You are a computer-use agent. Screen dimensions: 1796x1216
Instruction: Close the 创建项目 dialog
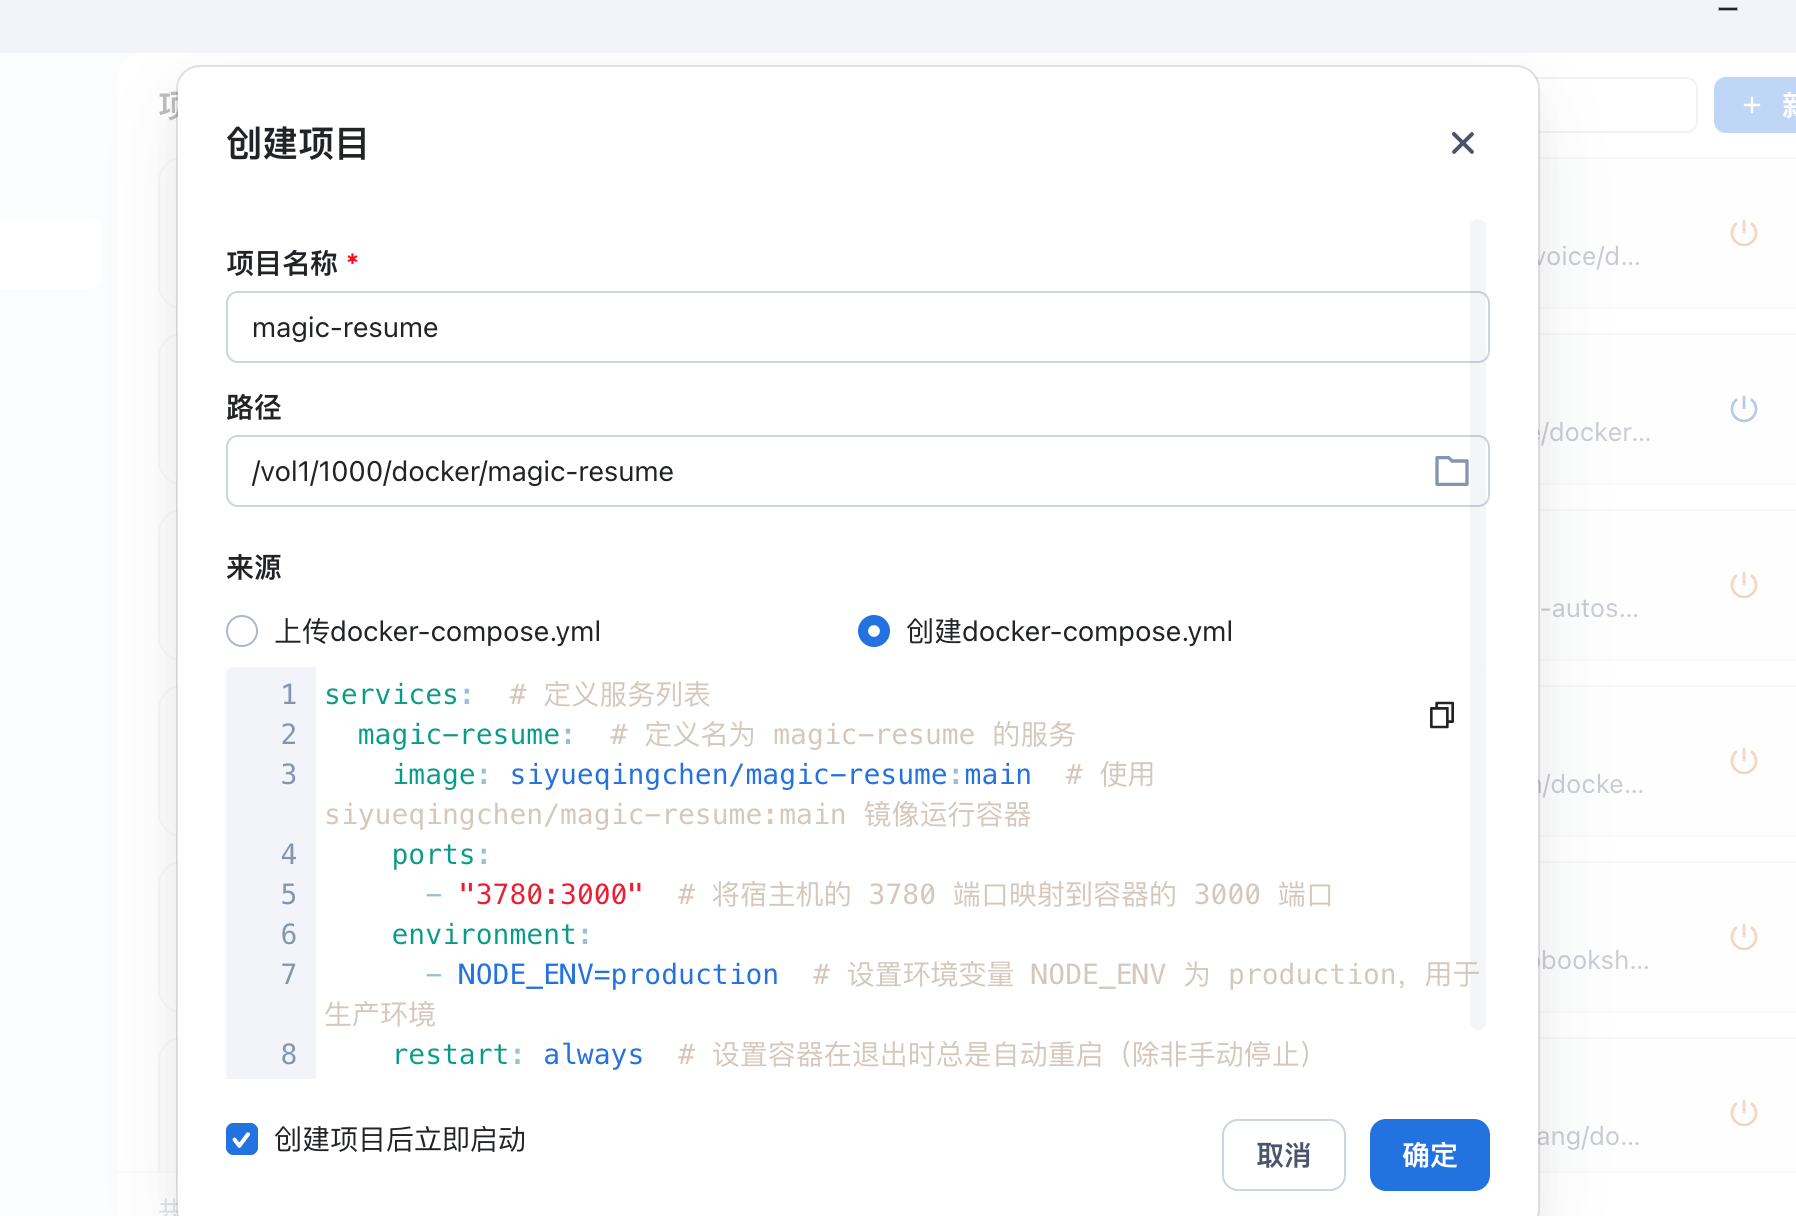pyautogui.click(x=1462, y=143)
